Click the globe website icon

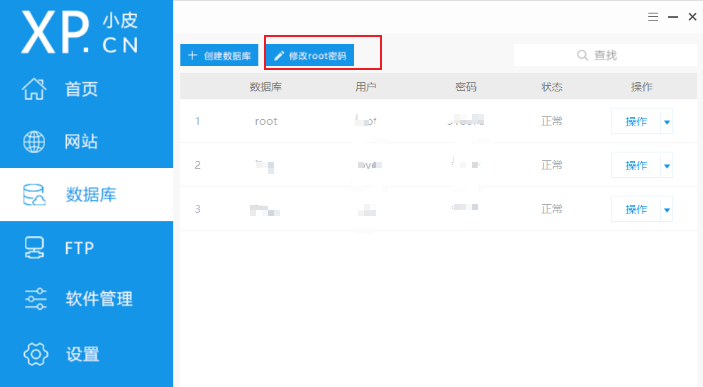34,142
